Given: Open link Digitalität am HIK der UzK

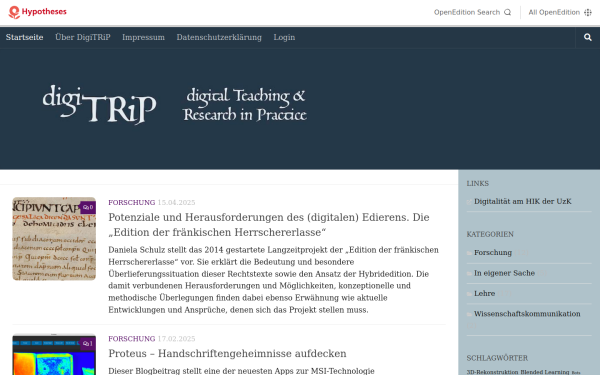Looking at the screenshot, I should (x=523, y=201).
